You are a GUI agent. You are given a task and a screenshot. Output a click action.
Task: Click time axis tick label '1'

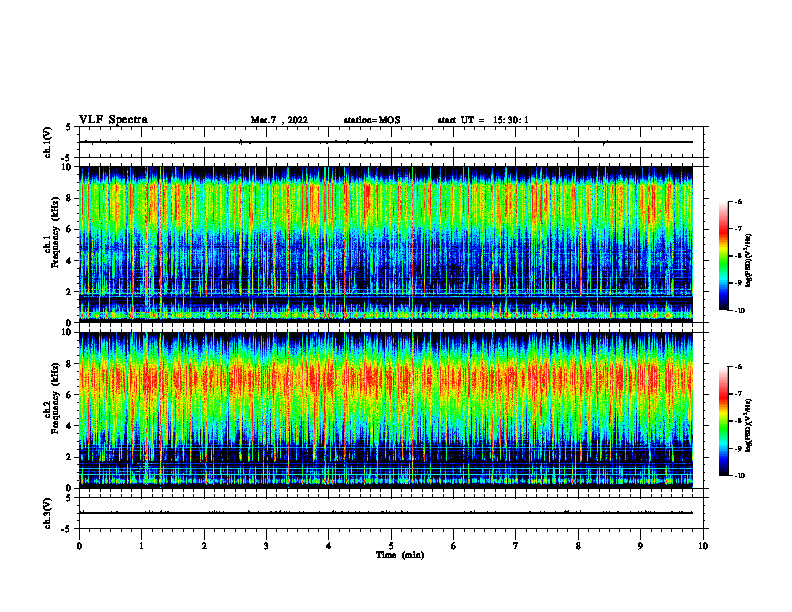coord(141,546)
